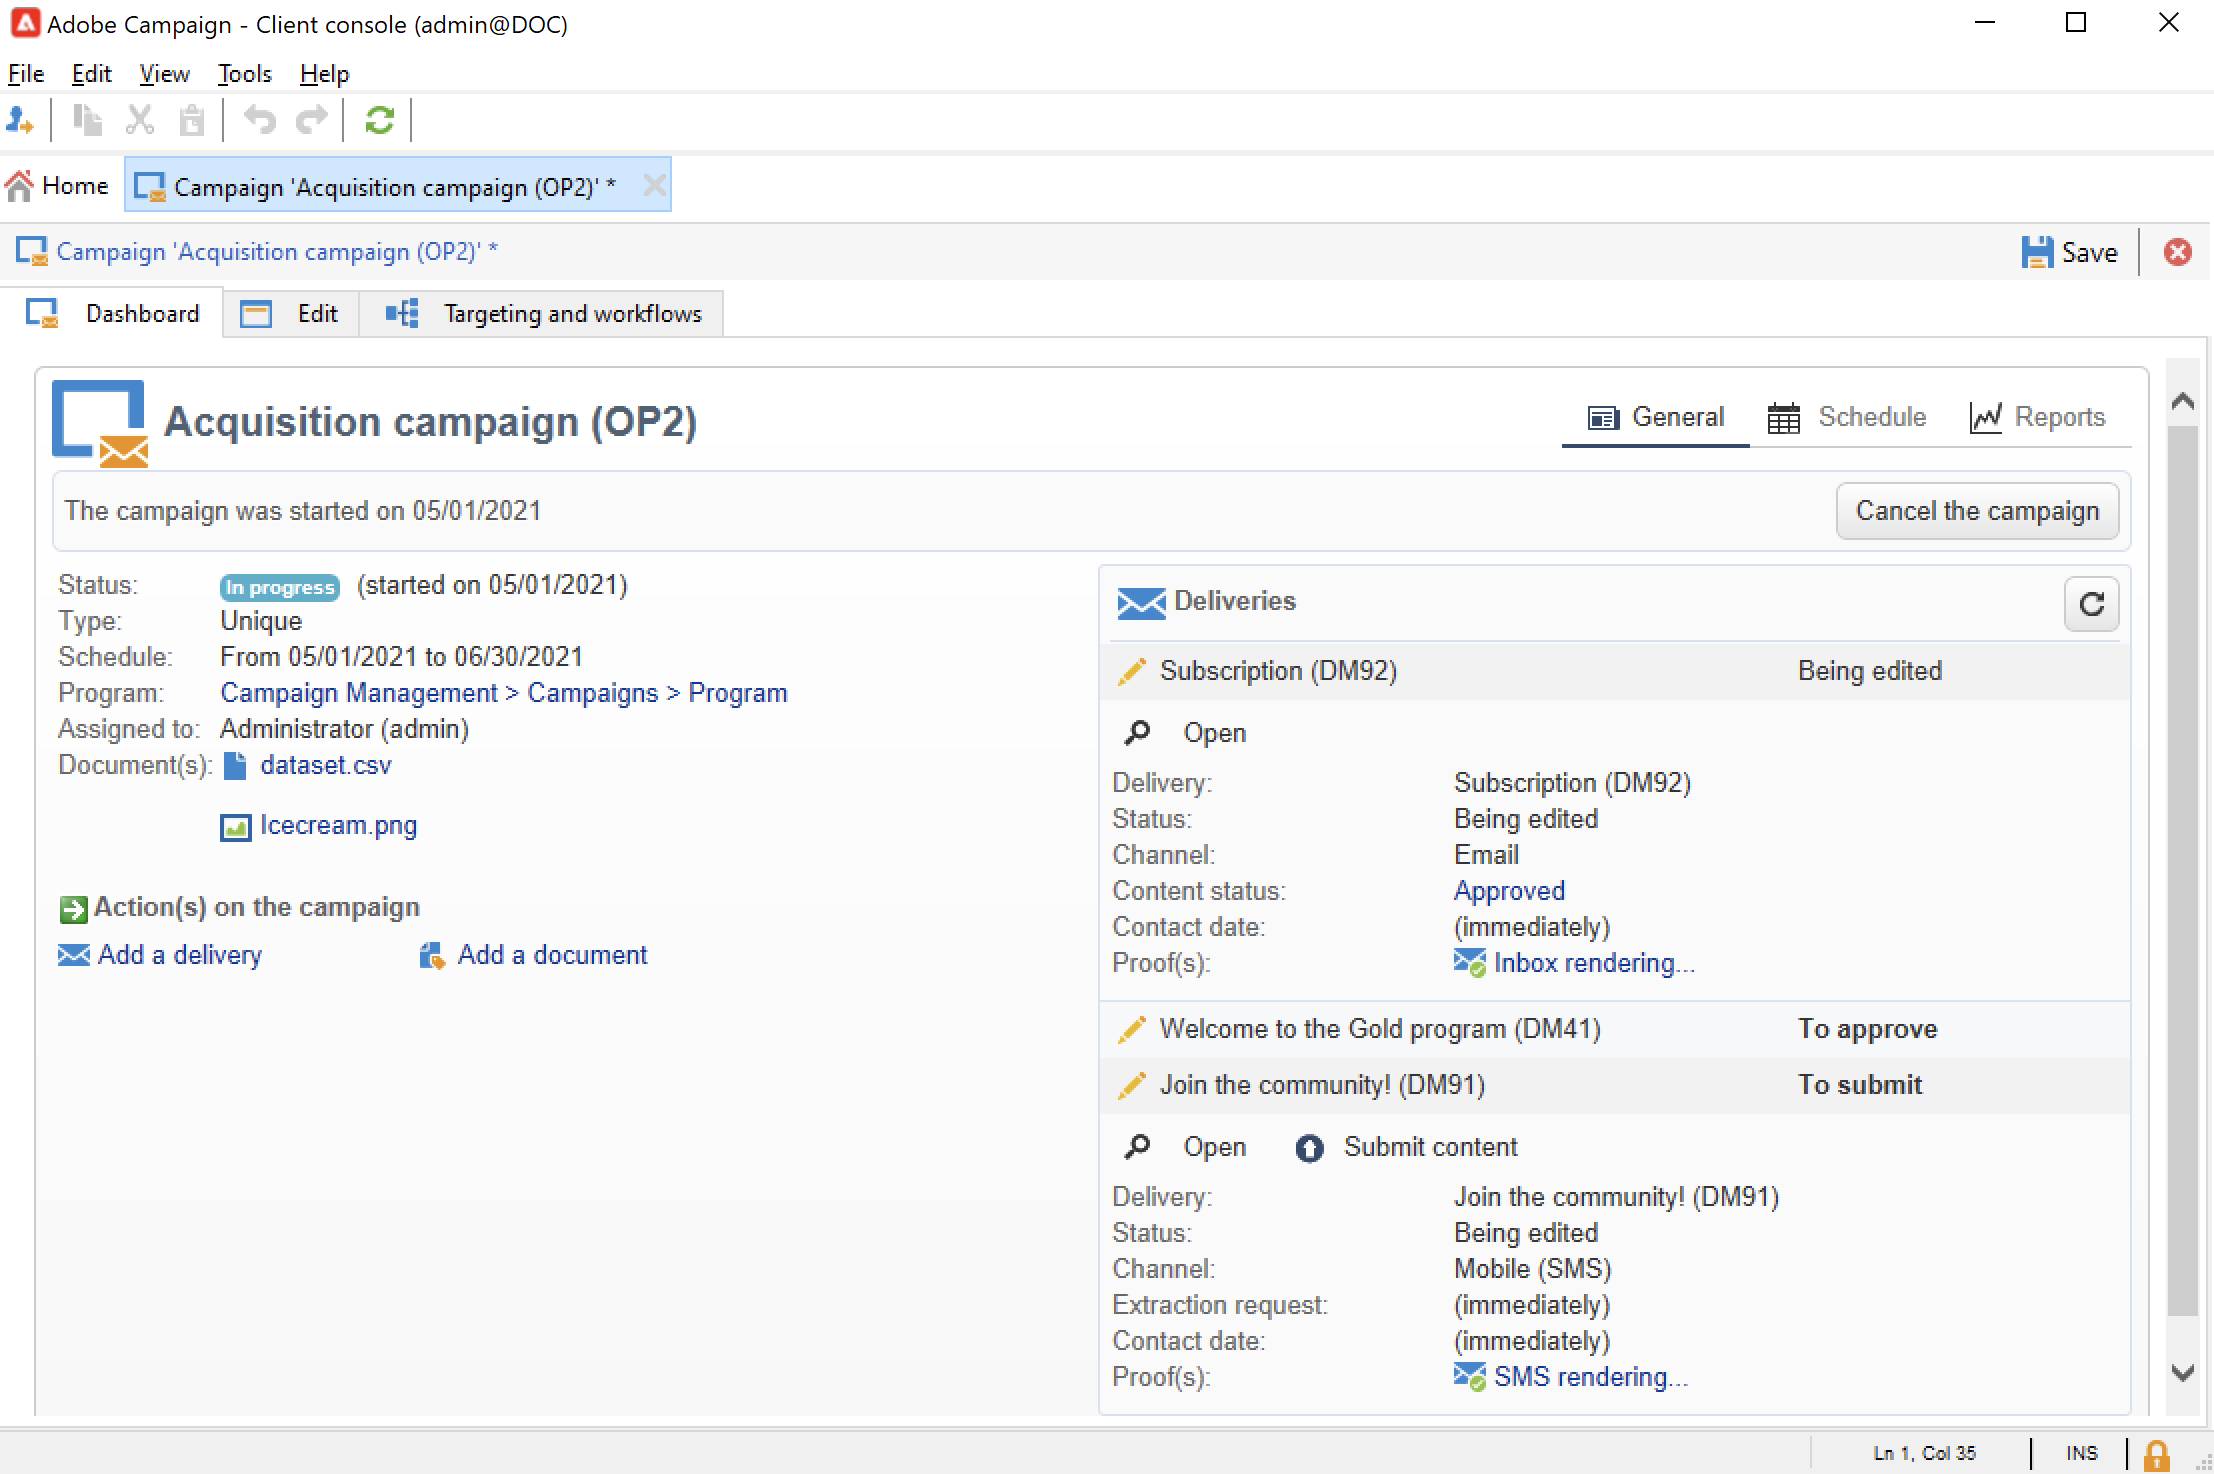The image size is (2214, 1474).
Task: Expand the Welcome to the Gold program delivery
Action: pyautogui.click(x=1379, y=1029)
